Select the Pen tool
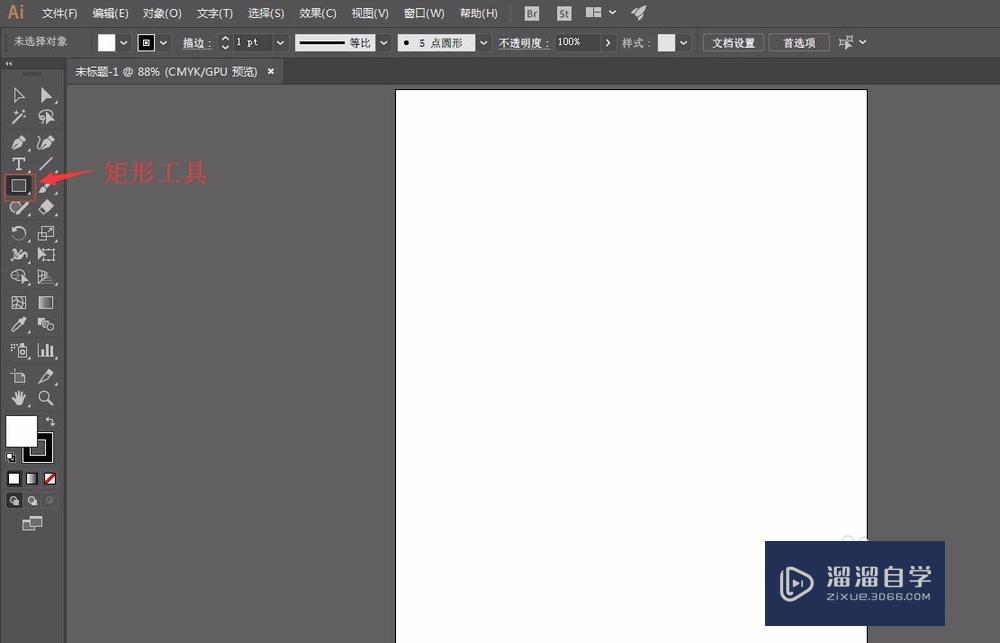 pos(18,143)
